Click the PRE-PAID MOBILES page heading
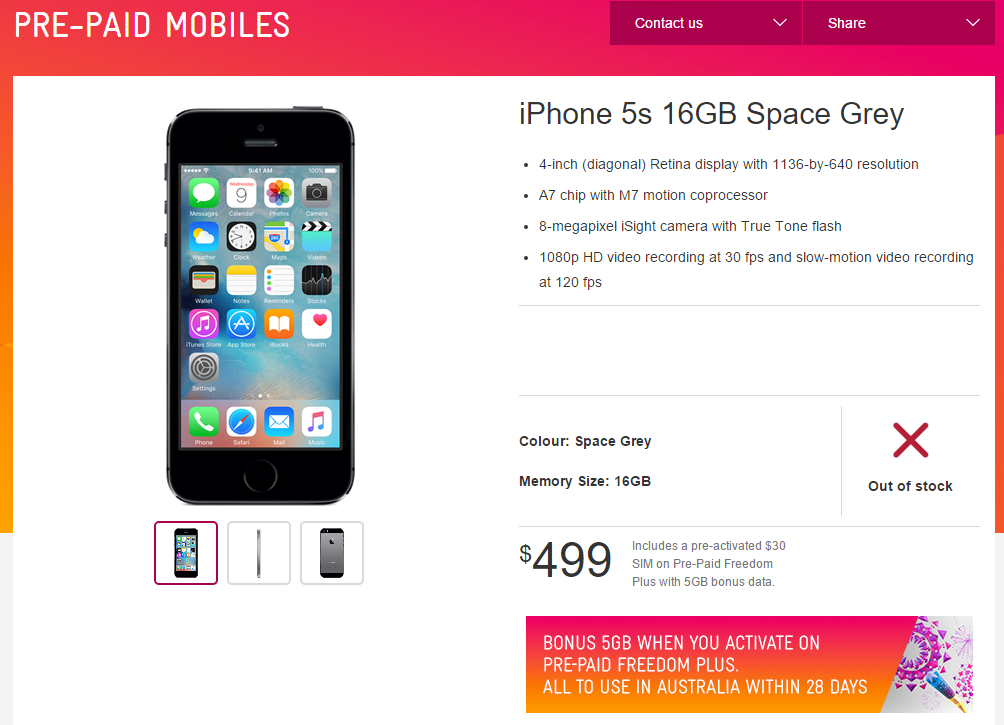Screen dimensions: 1004x725 click(152, 26)
